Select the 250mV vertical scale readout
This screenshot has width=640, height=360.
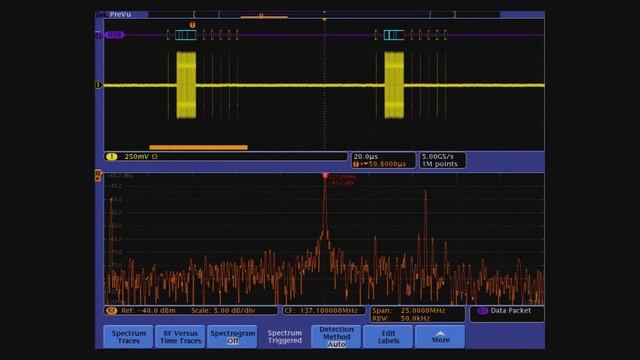[141, 156]
